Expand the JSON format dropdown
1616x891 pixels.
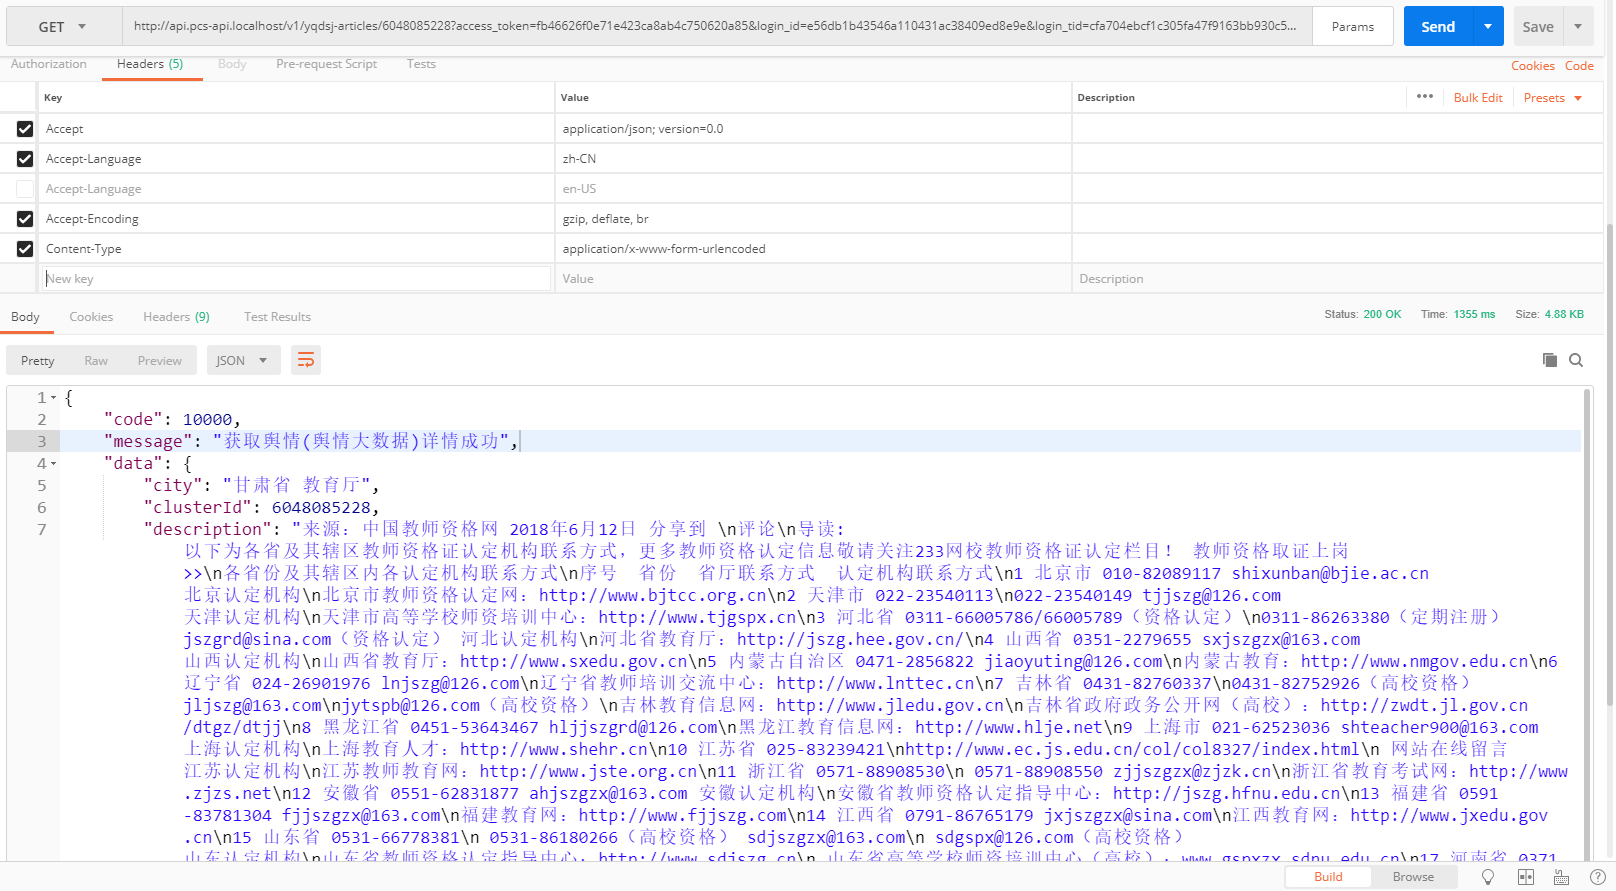(242, 360)
